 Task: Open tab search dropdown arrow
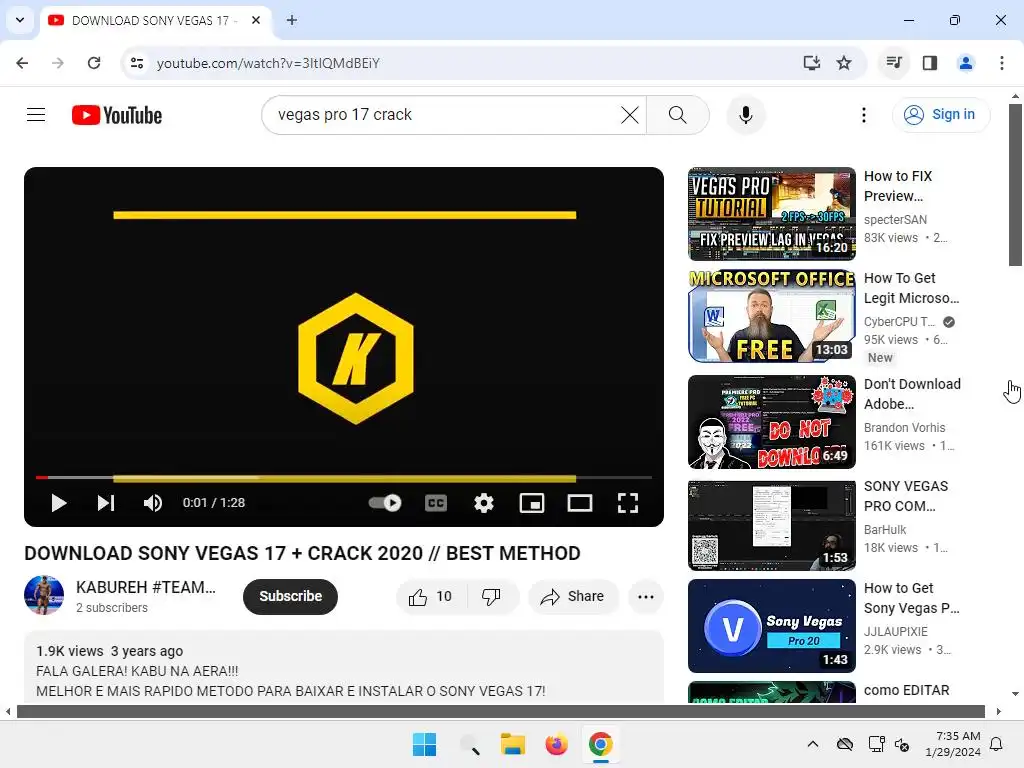20,20
